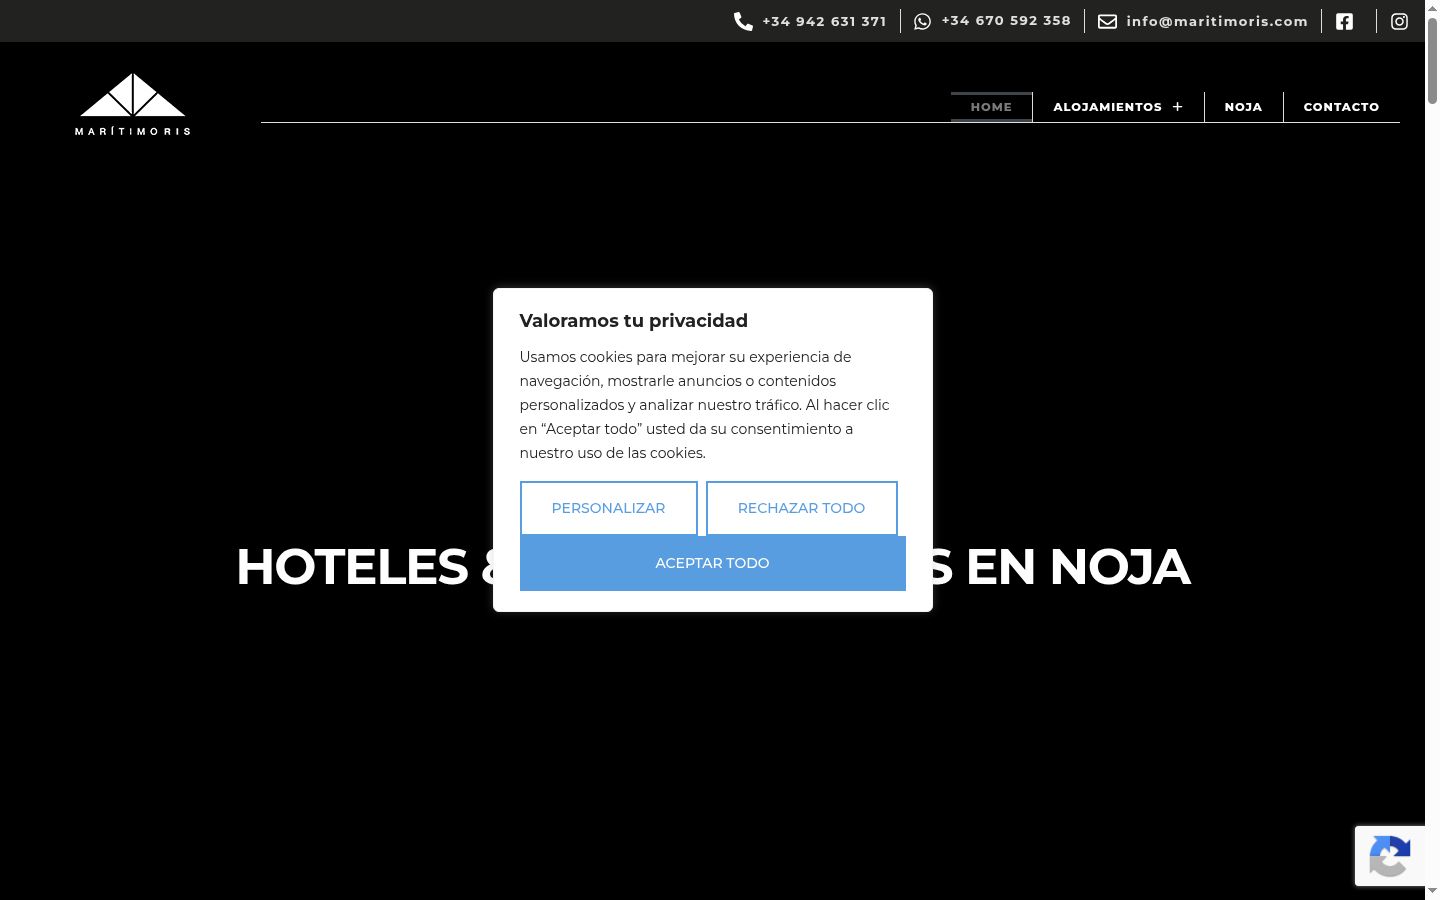Accept all cookies with Aceptar Todo
This screenshot has height=900, width=1440.
point(712,563)
